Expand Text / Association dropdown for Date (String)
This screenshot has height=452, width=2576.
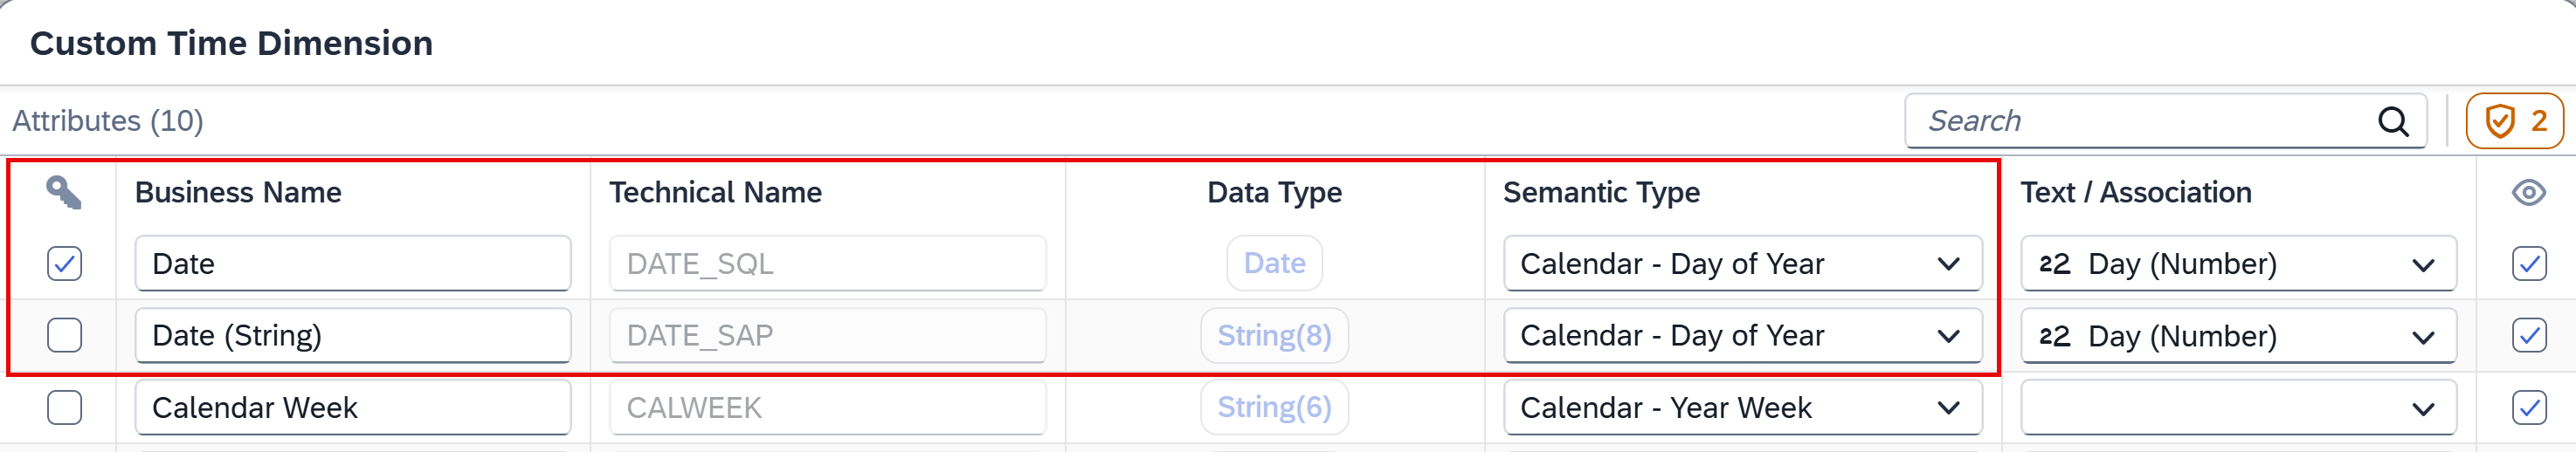tap(2238, 336)
